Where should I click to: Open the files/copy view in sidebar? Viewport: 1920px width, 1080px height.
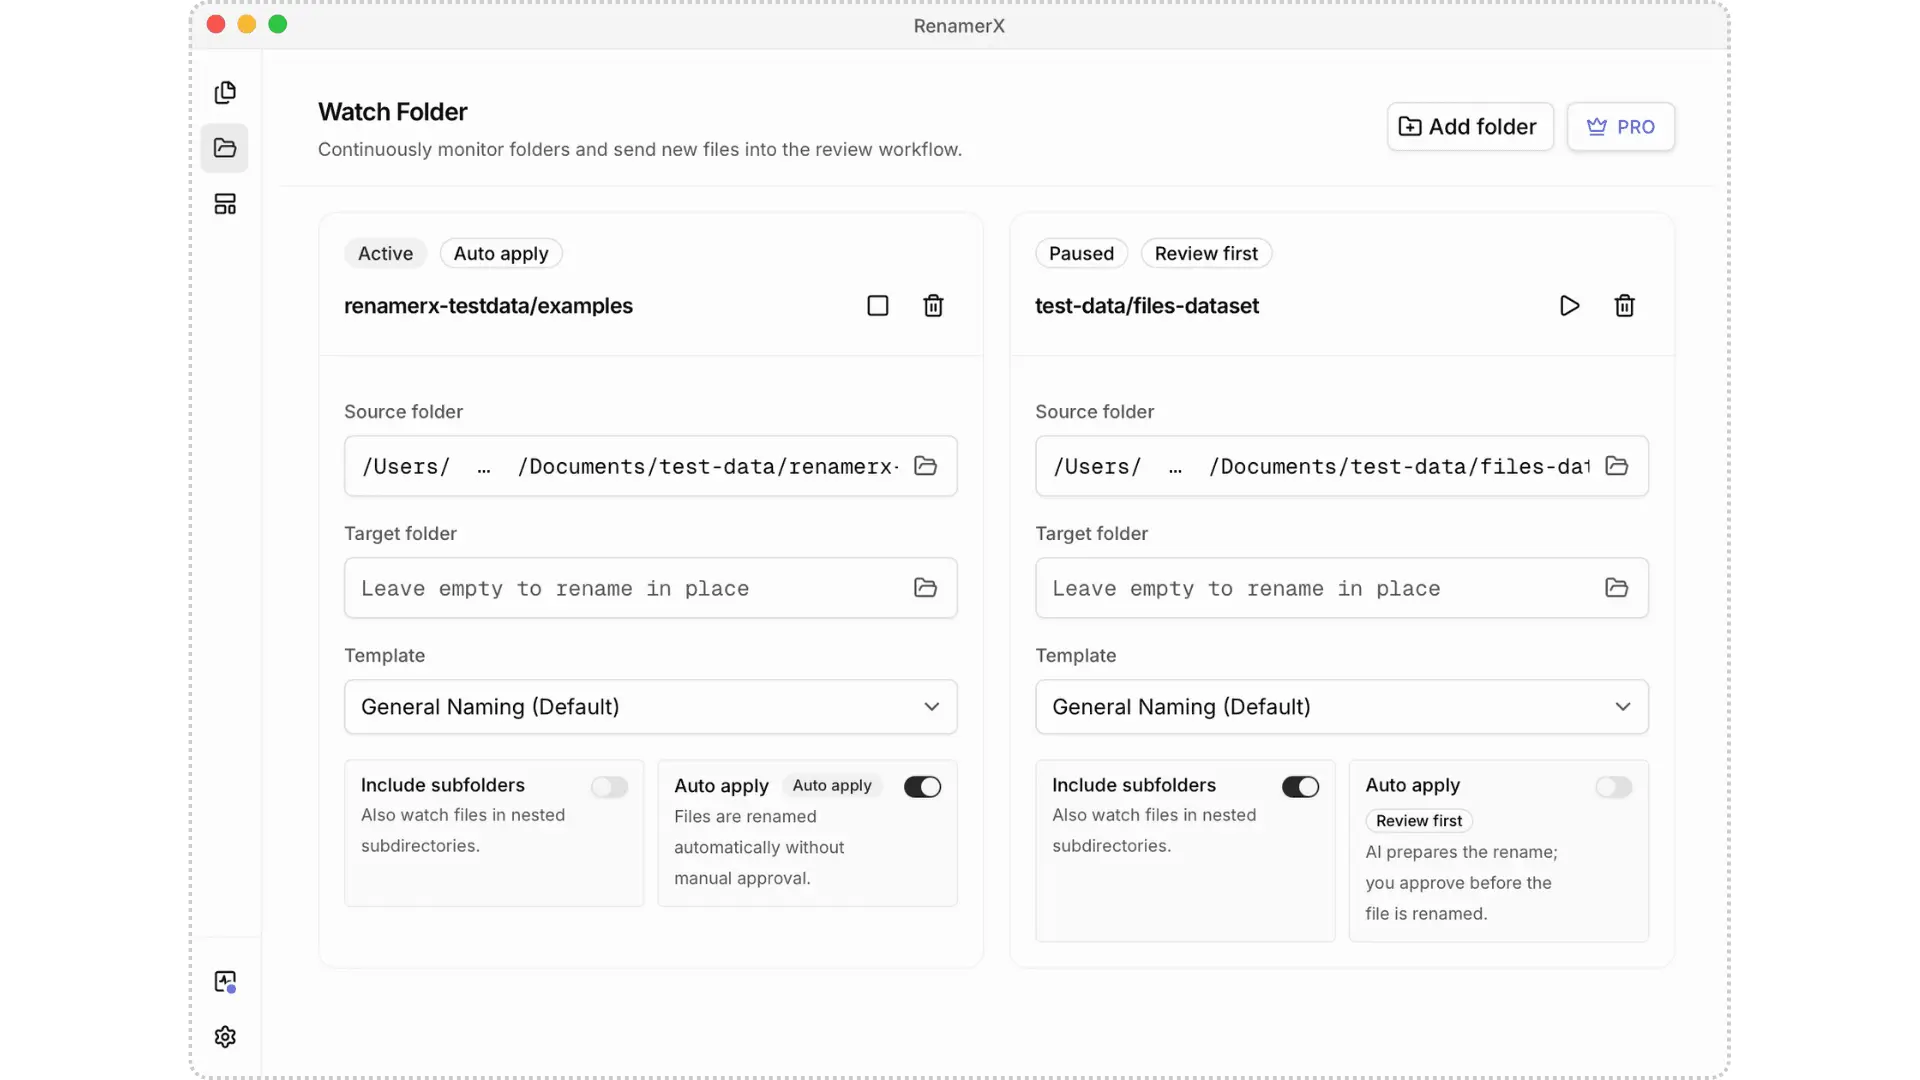pyautogui.click(x=225, y=93)
